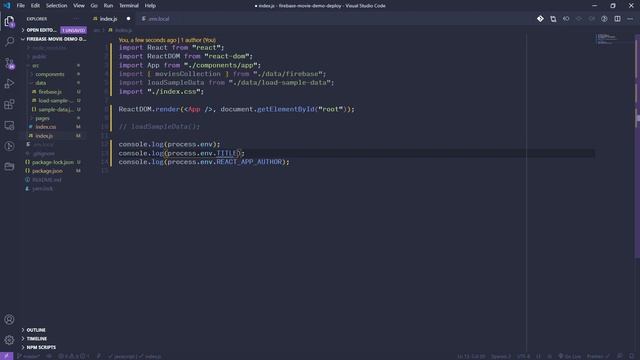Open the File menu
Image resolution: width=640 pixels, height=360 pixels.
coord(20,6)
